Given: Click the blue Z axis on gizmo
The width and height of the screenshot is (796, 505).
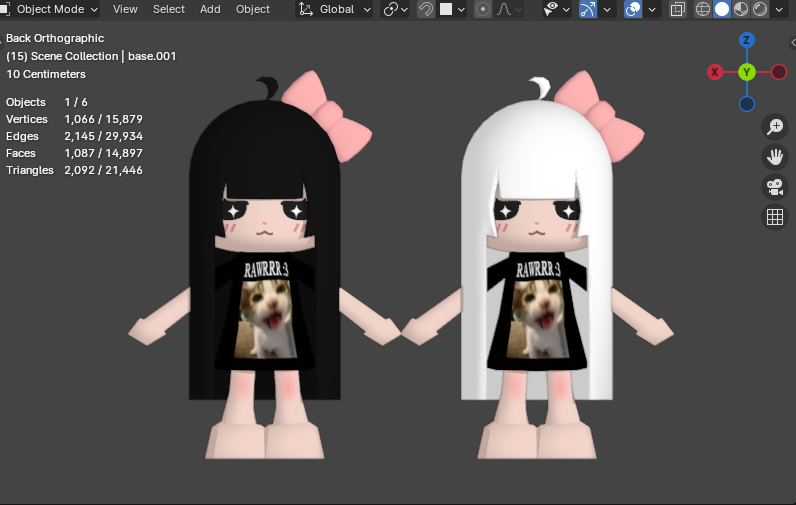Looking at the screenshot, I should (x=746, y=40).
